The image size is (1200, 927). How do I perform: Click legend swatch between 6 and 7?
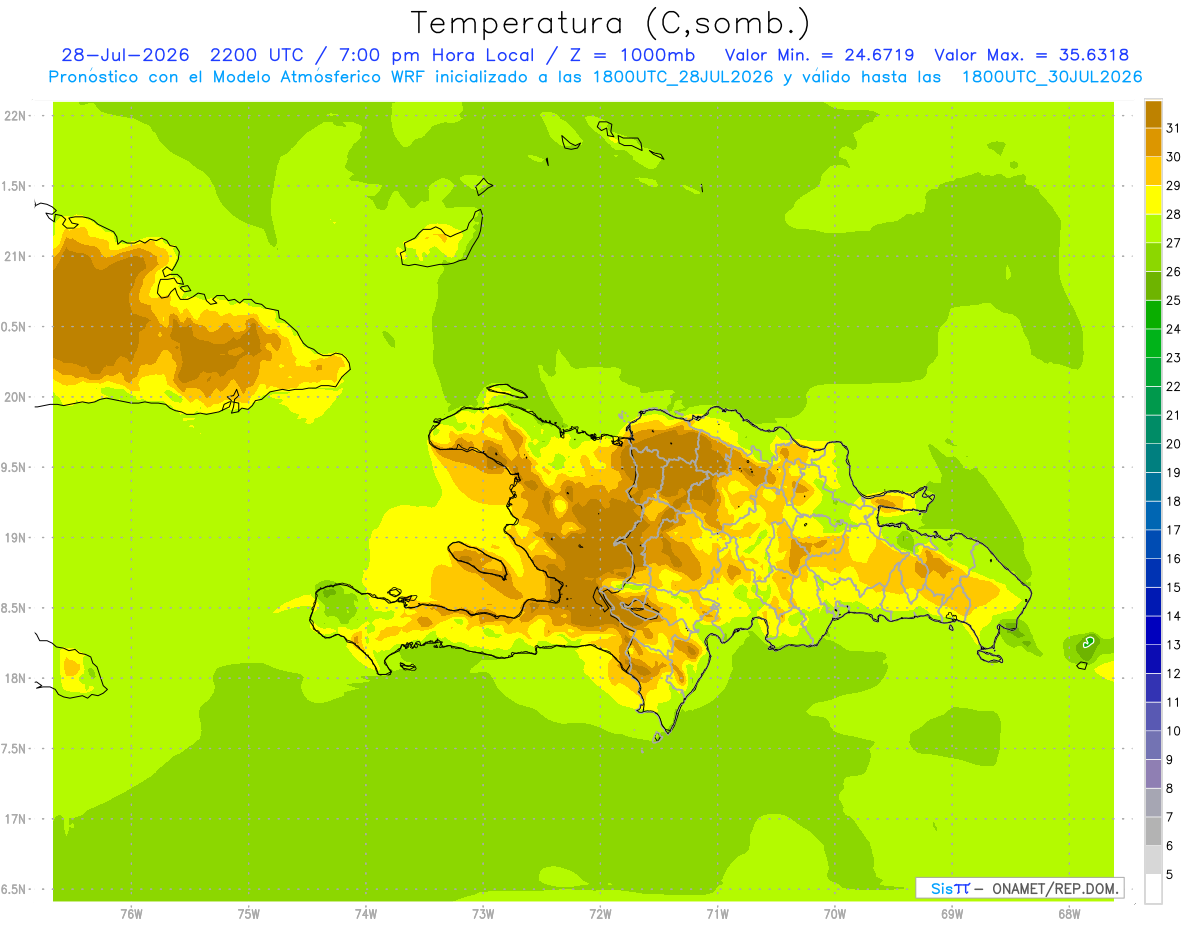[x=1153, y=831]
